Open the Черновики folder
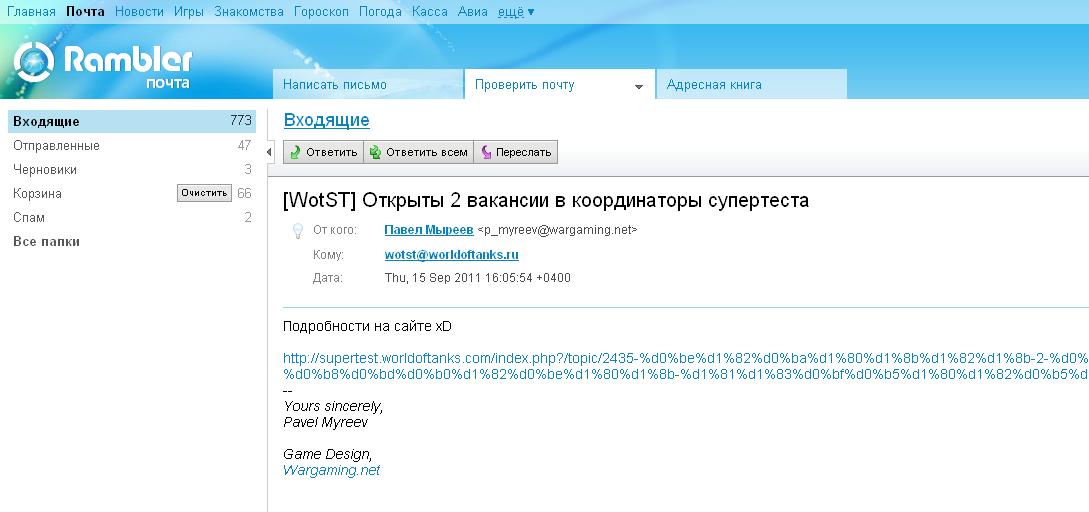 (x=45, y=170)
